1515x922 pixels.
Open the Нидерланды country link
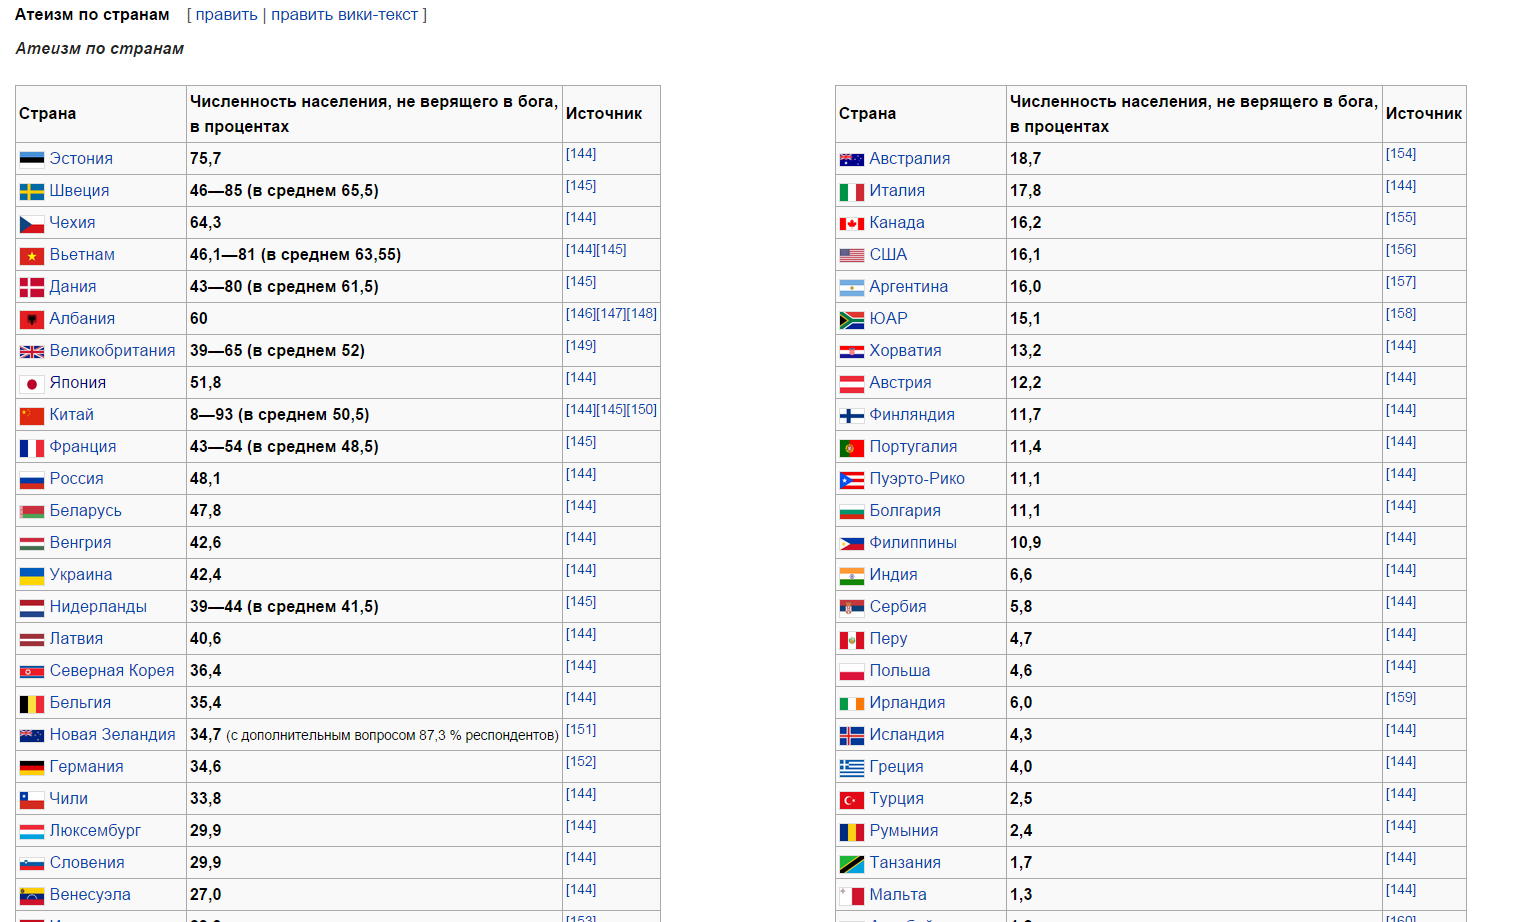[x=98, y=607]
